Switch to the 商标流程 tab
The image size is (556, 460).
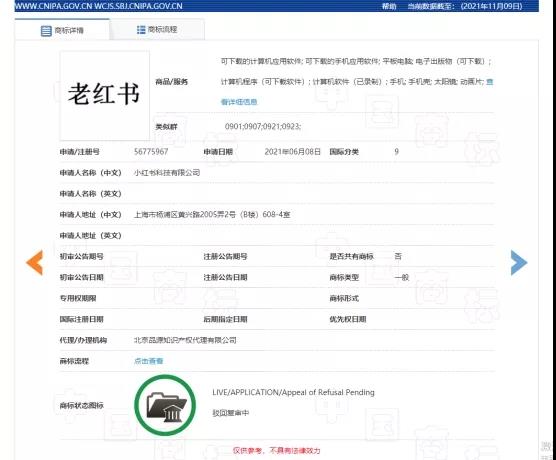[157, 29]
